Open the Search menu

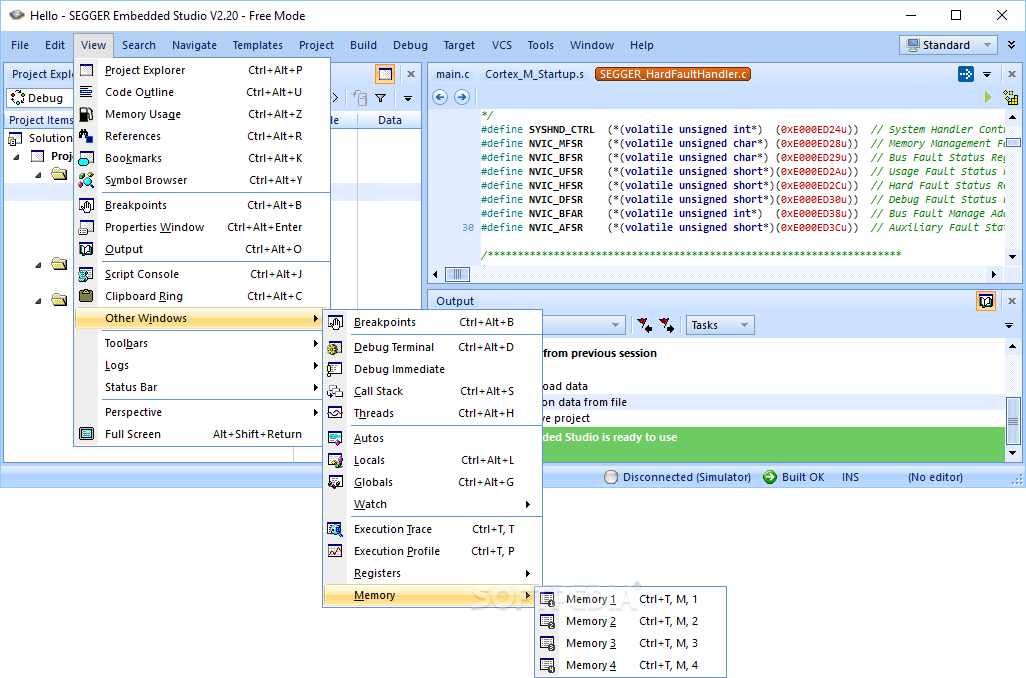(139, 45)
